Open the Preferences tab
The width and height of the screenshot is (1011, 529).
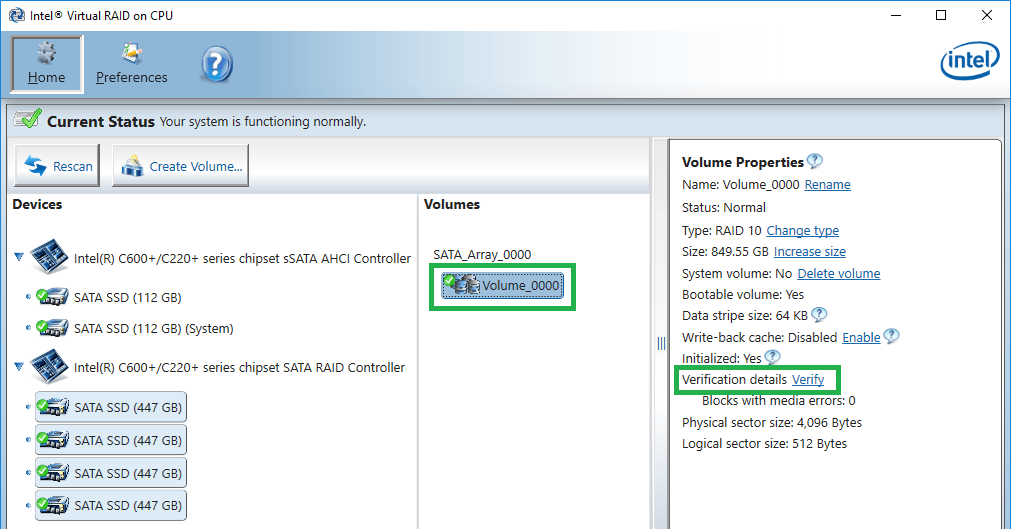click(x=131, y=64)
